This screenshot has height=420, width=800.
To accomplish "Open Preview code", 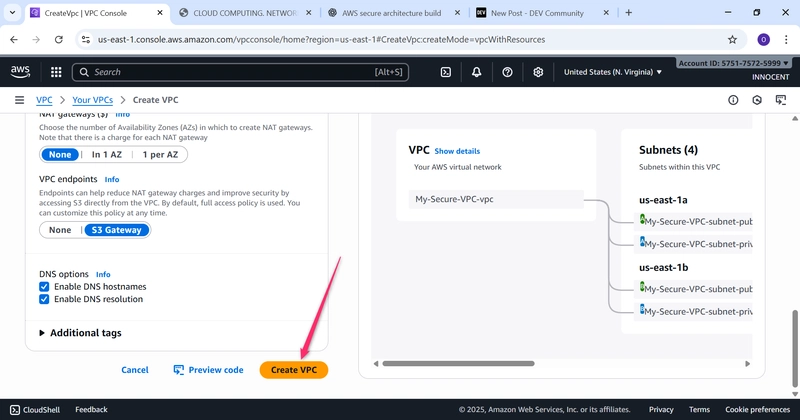I will click(208, 370).
